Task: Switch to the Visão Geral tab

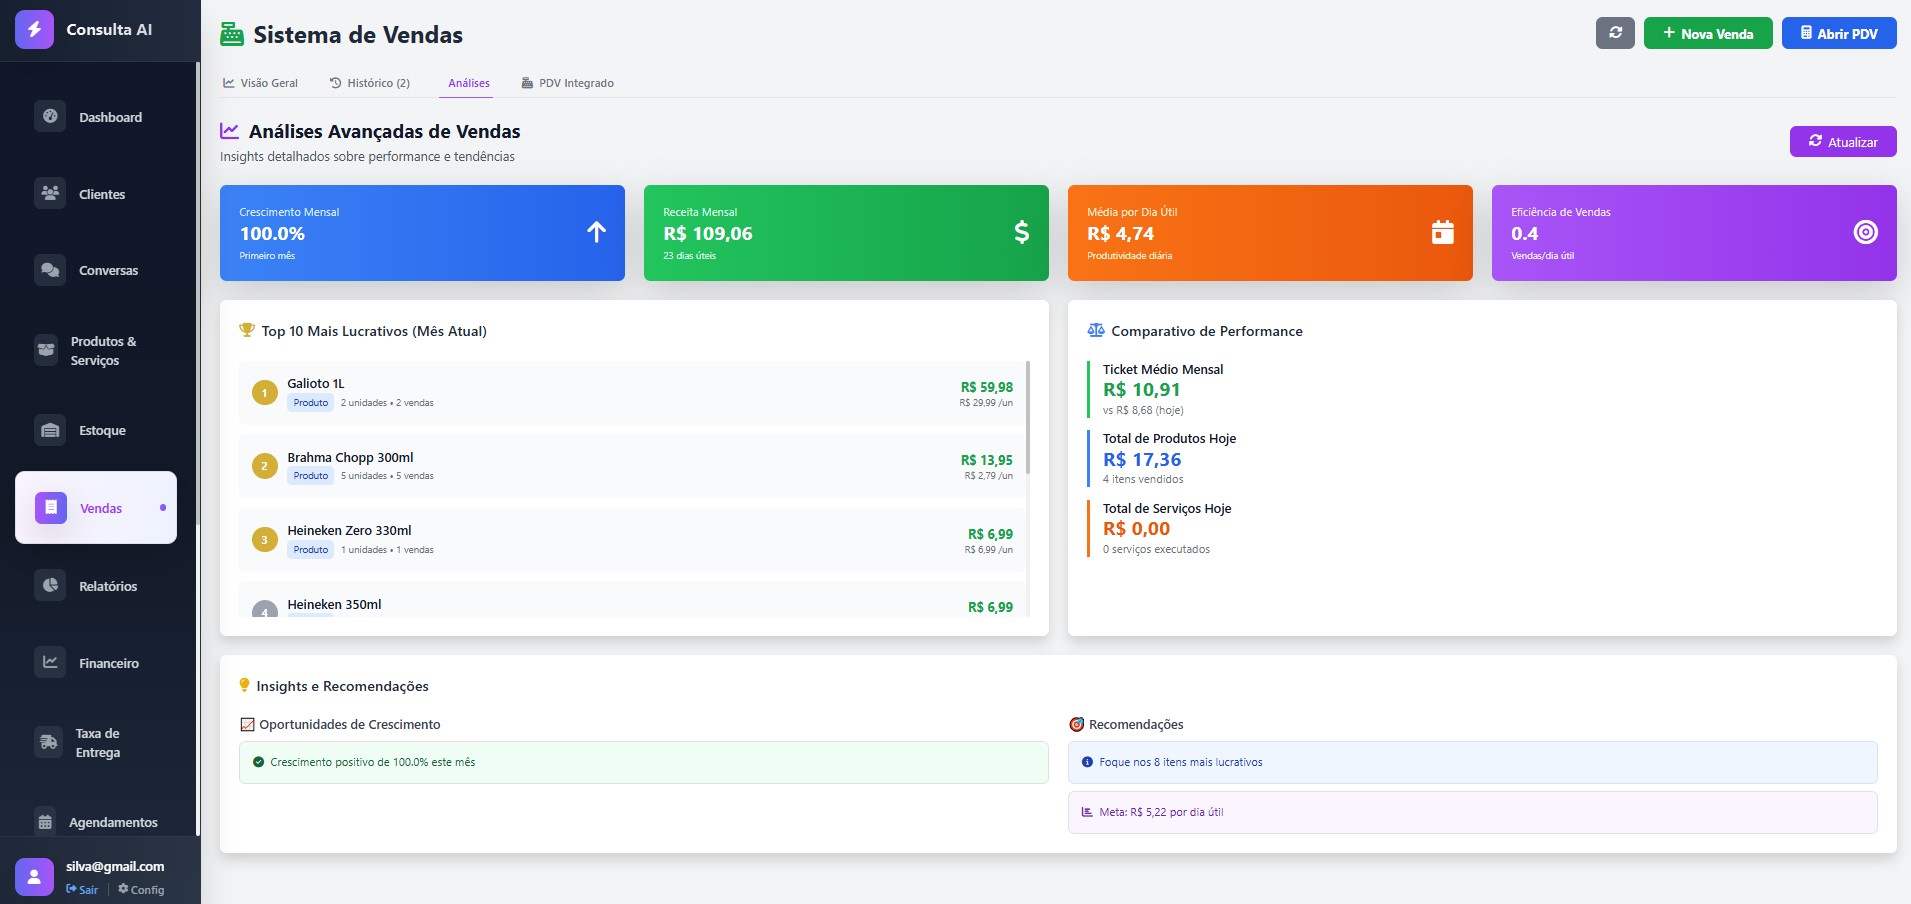Action: [260, 83]
